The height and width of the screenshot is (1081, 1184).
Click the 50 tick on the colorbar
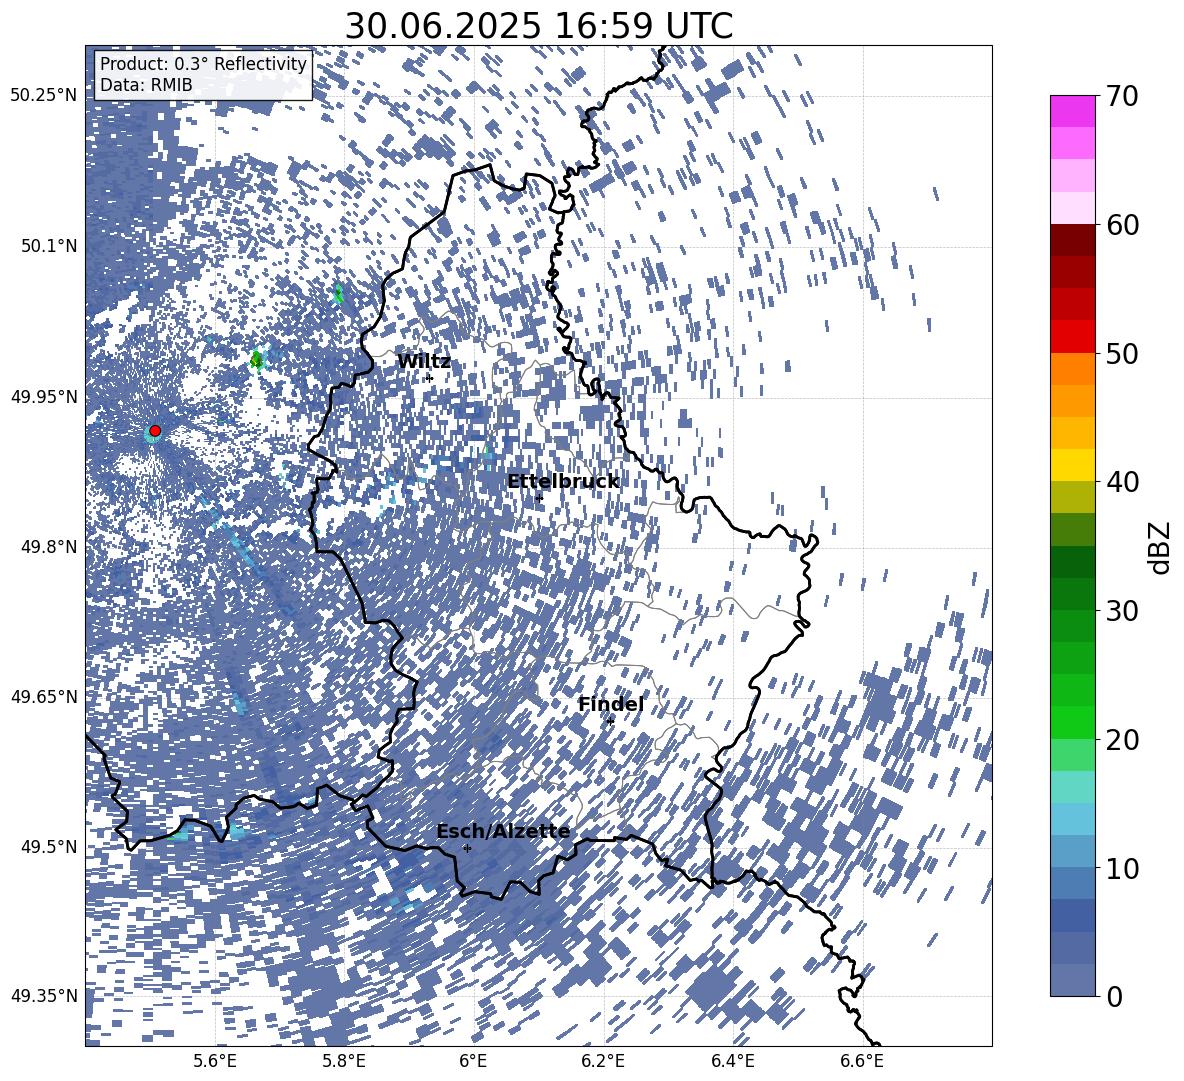[x=1122, y=354]
